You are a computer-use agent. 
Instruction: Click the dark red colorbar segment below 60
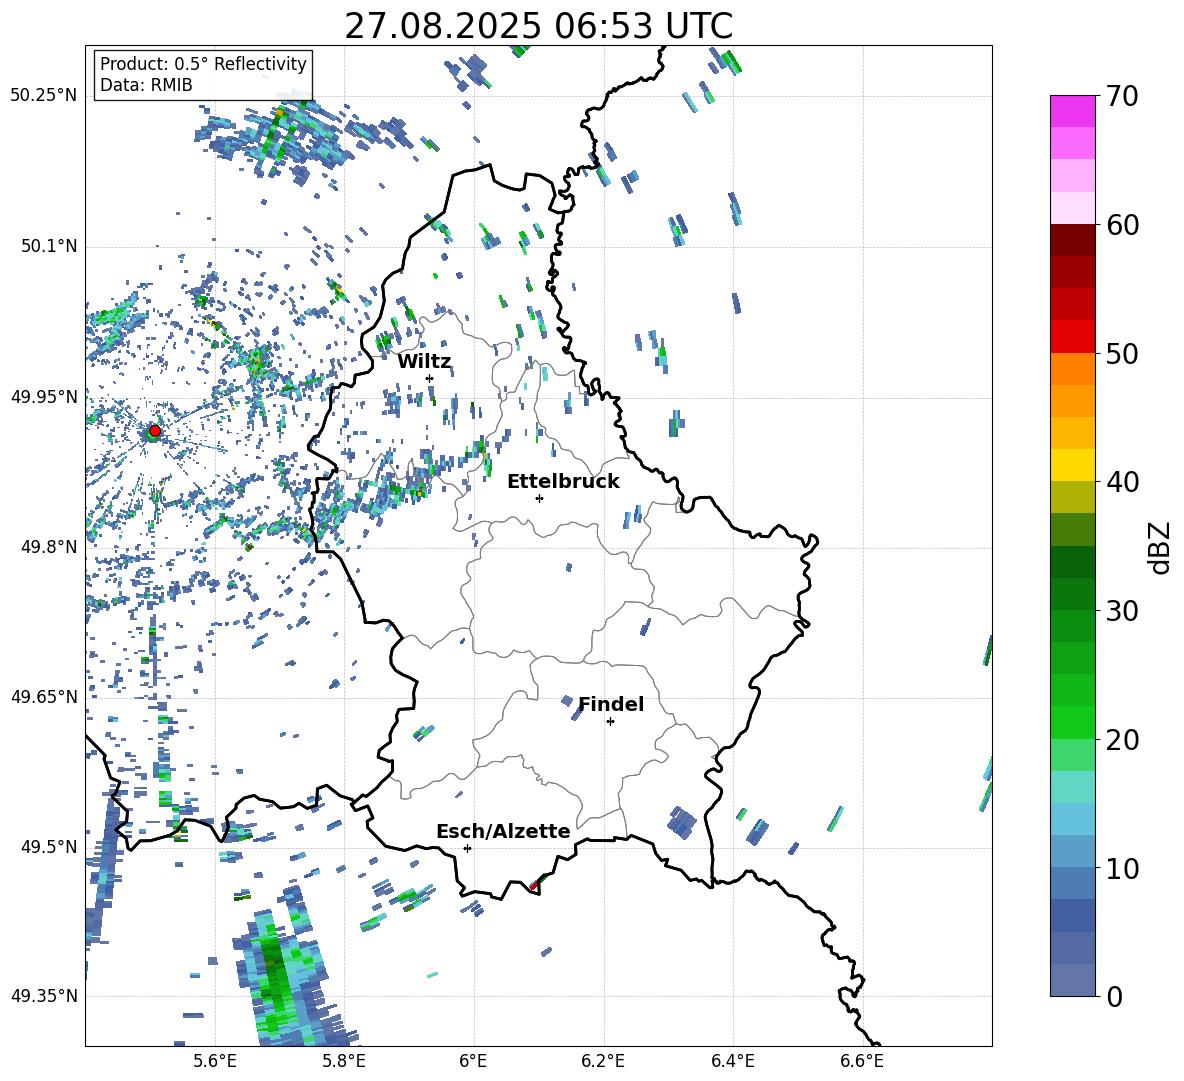(1072, 239)
